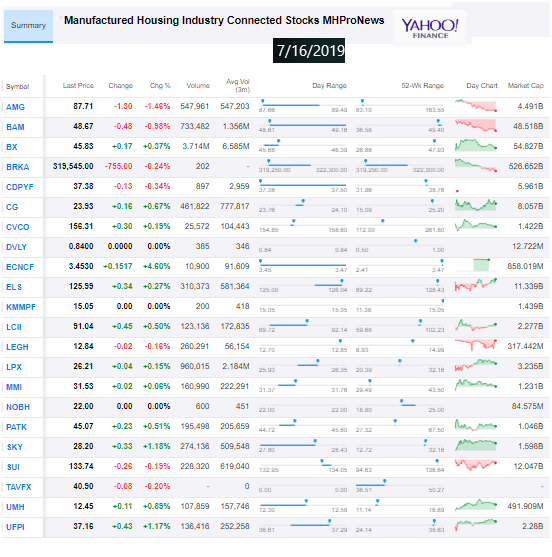The image size is (552, 557).
Task: Open the DVLY stock symbol link
Action: point(16,247)
